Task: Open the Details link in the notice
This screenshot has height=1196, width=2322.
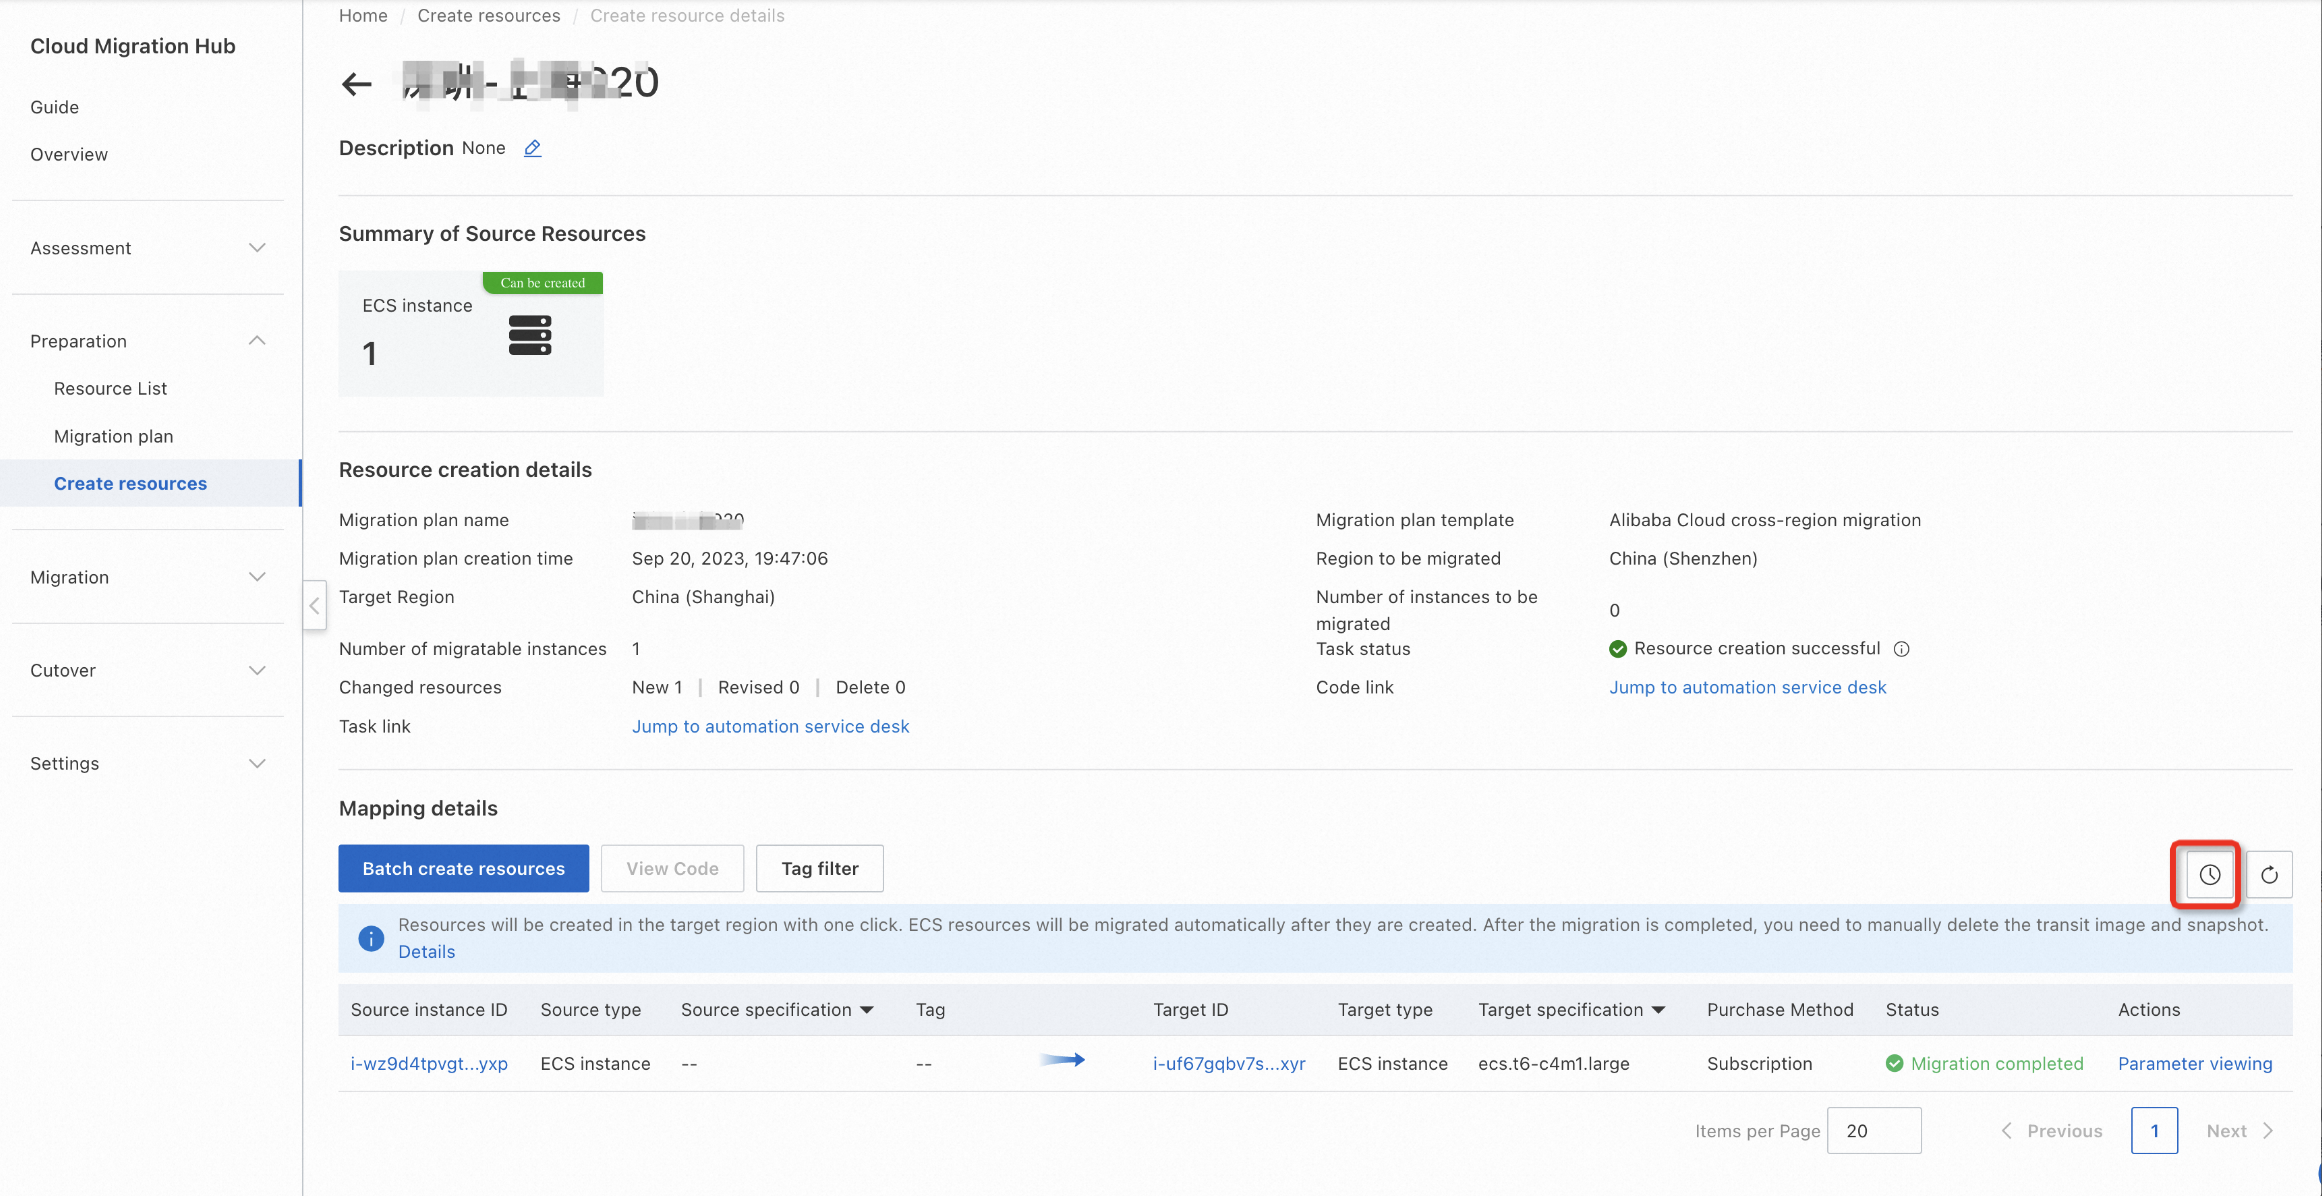Action: pyautogui.click(x=426, y=952)
